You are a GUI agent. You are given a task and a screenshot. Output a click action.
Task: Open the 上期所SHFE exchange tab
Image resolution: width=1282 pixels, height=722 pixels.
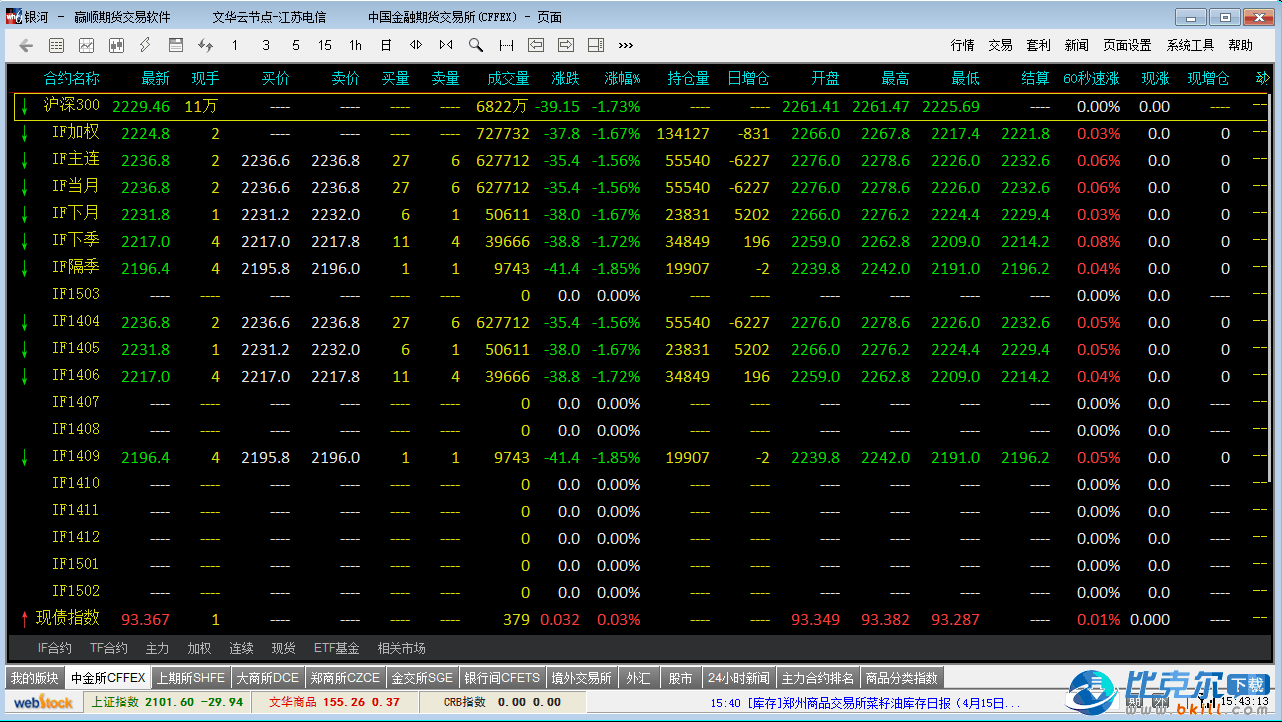point(191,678)
